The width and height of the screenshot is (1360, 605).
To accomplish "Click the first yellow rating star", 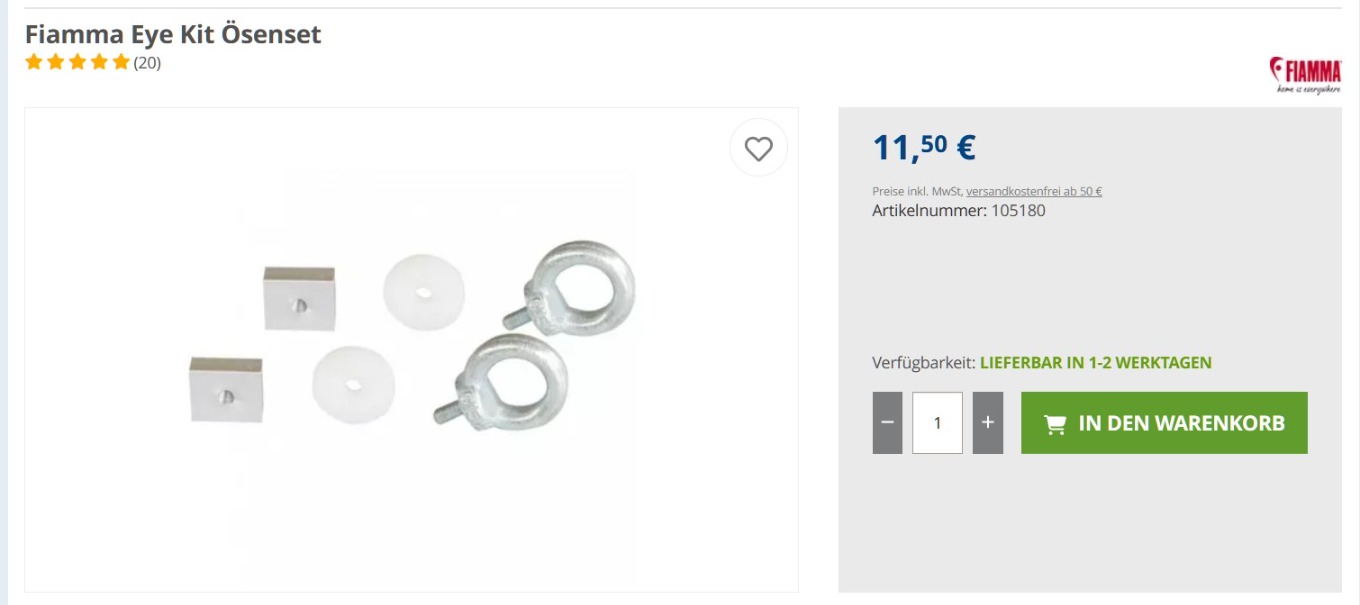I will 34,62.
